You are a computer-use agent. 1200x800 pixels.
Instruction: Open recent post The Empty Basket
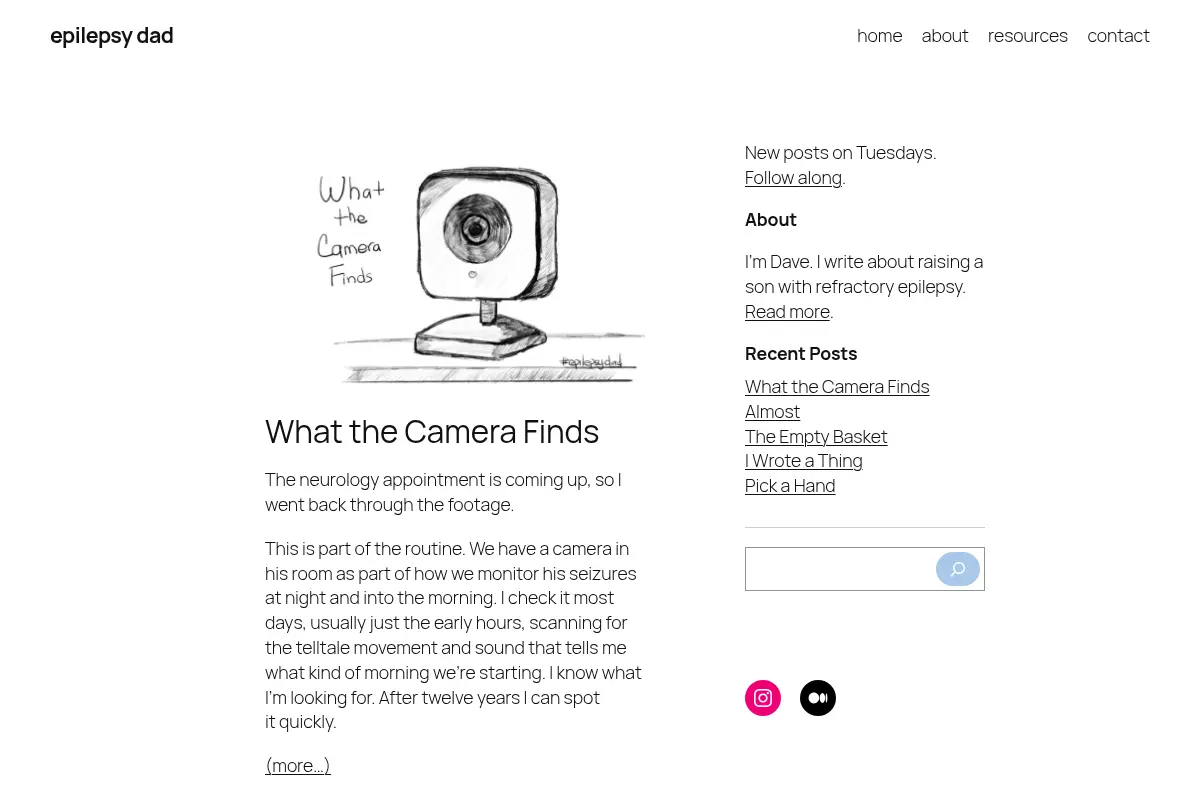coord(816,437)
